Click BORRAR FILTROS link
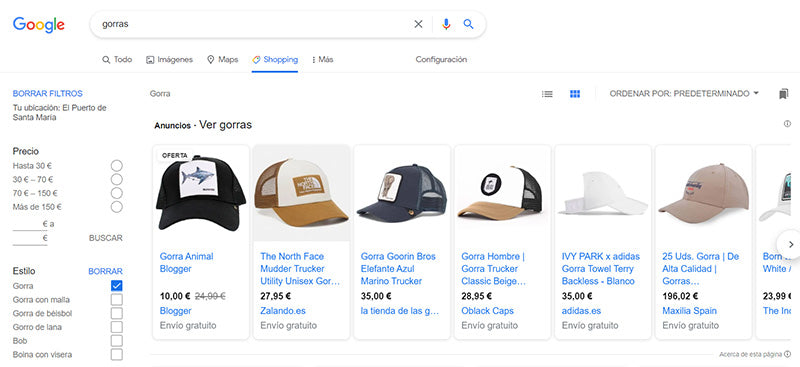800x367 pixels. 47,94
